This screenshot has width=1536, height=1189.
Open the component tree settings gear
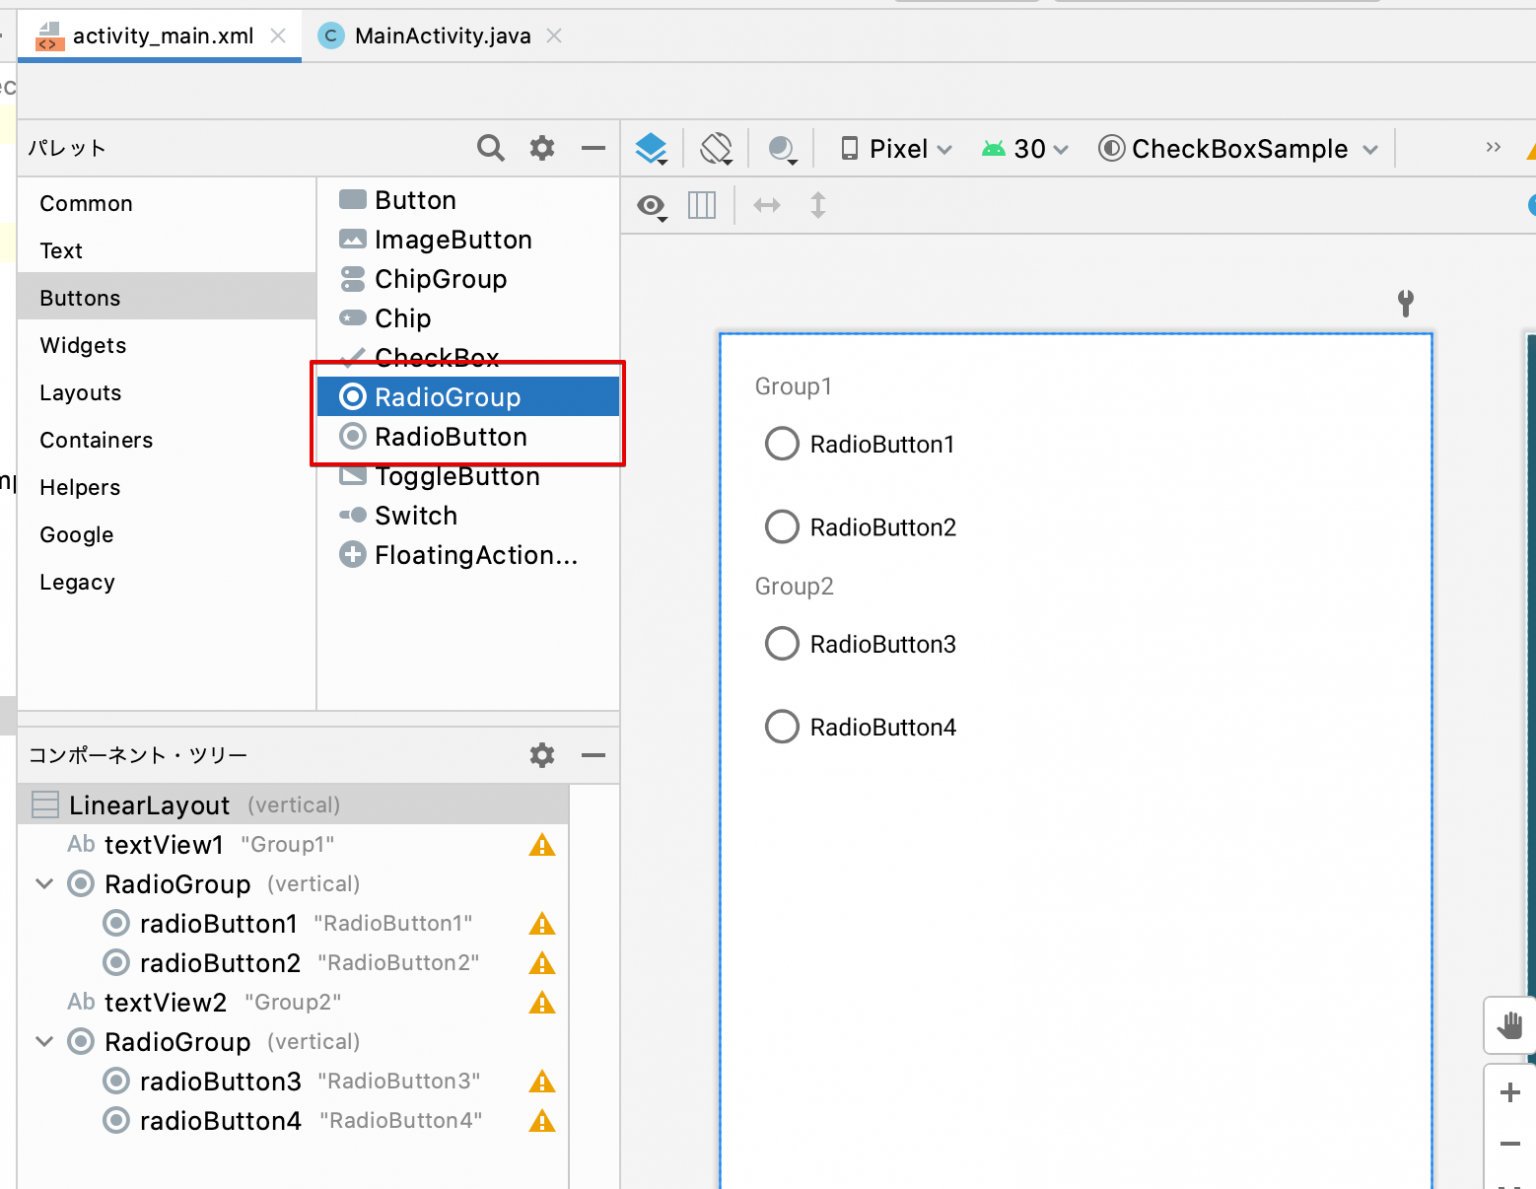tap(542, 755)
